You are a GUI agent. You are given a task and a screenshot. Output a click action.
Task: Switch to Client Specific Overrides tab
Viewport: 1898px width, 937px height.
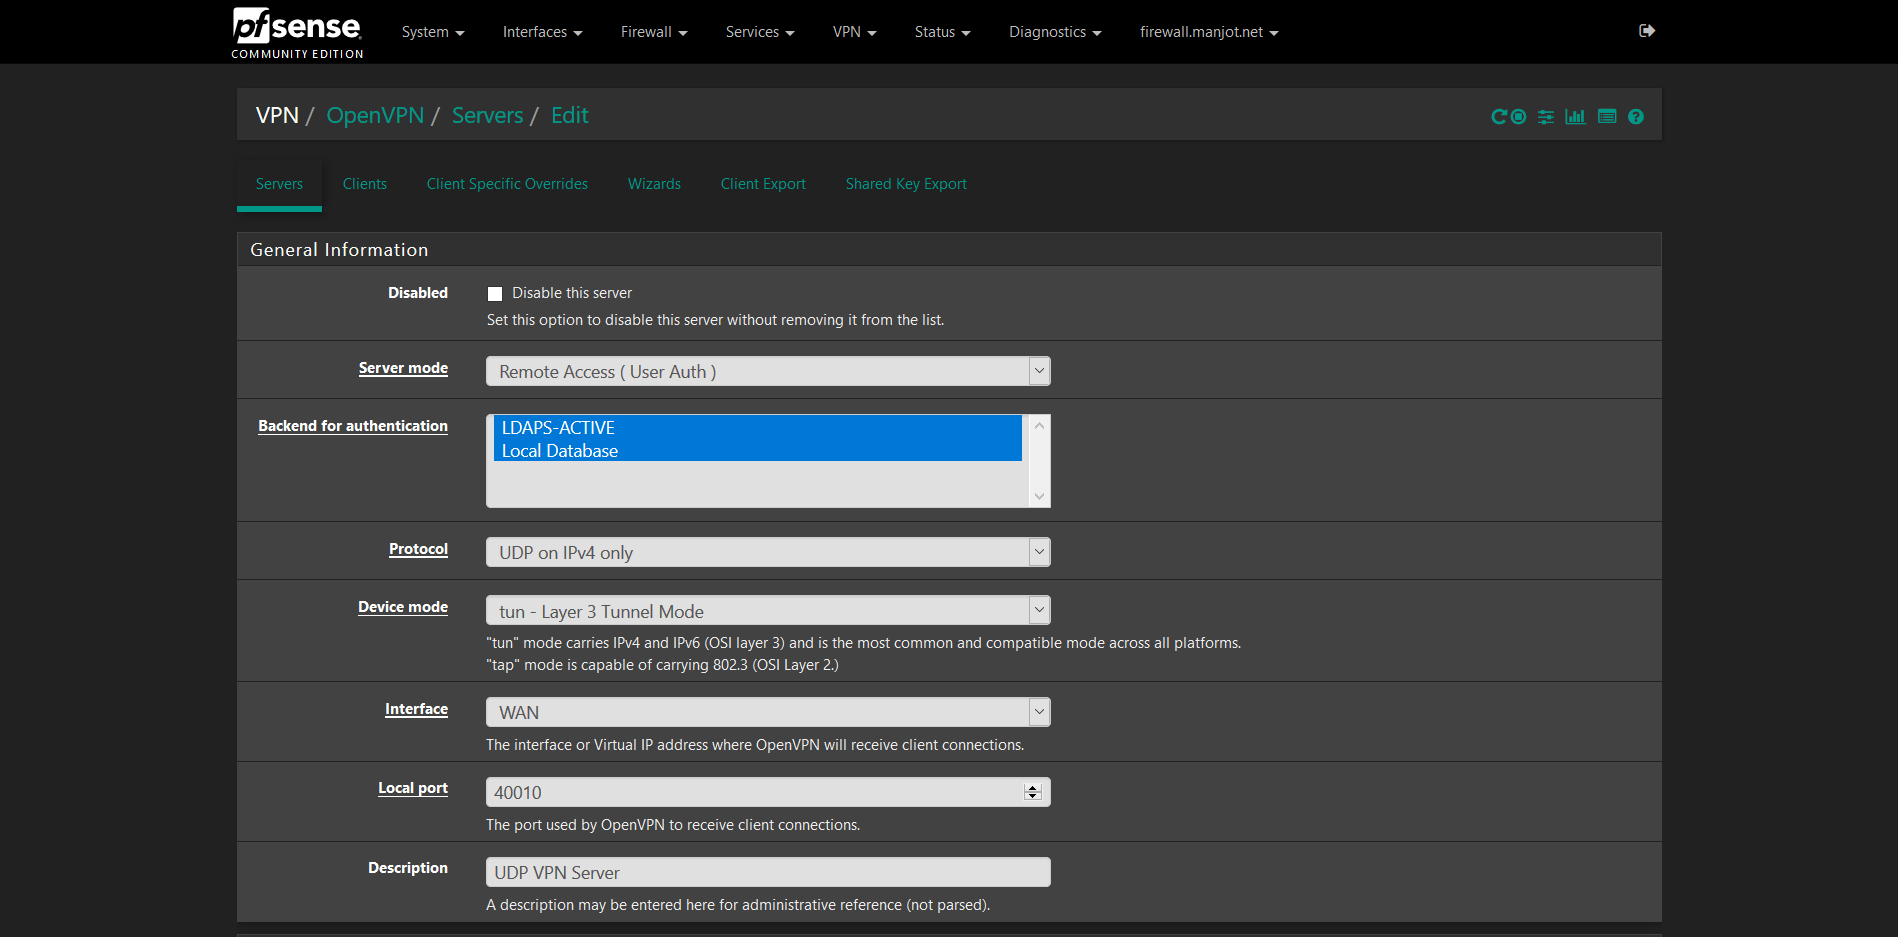pyautogui.click(x=507, y=184)
